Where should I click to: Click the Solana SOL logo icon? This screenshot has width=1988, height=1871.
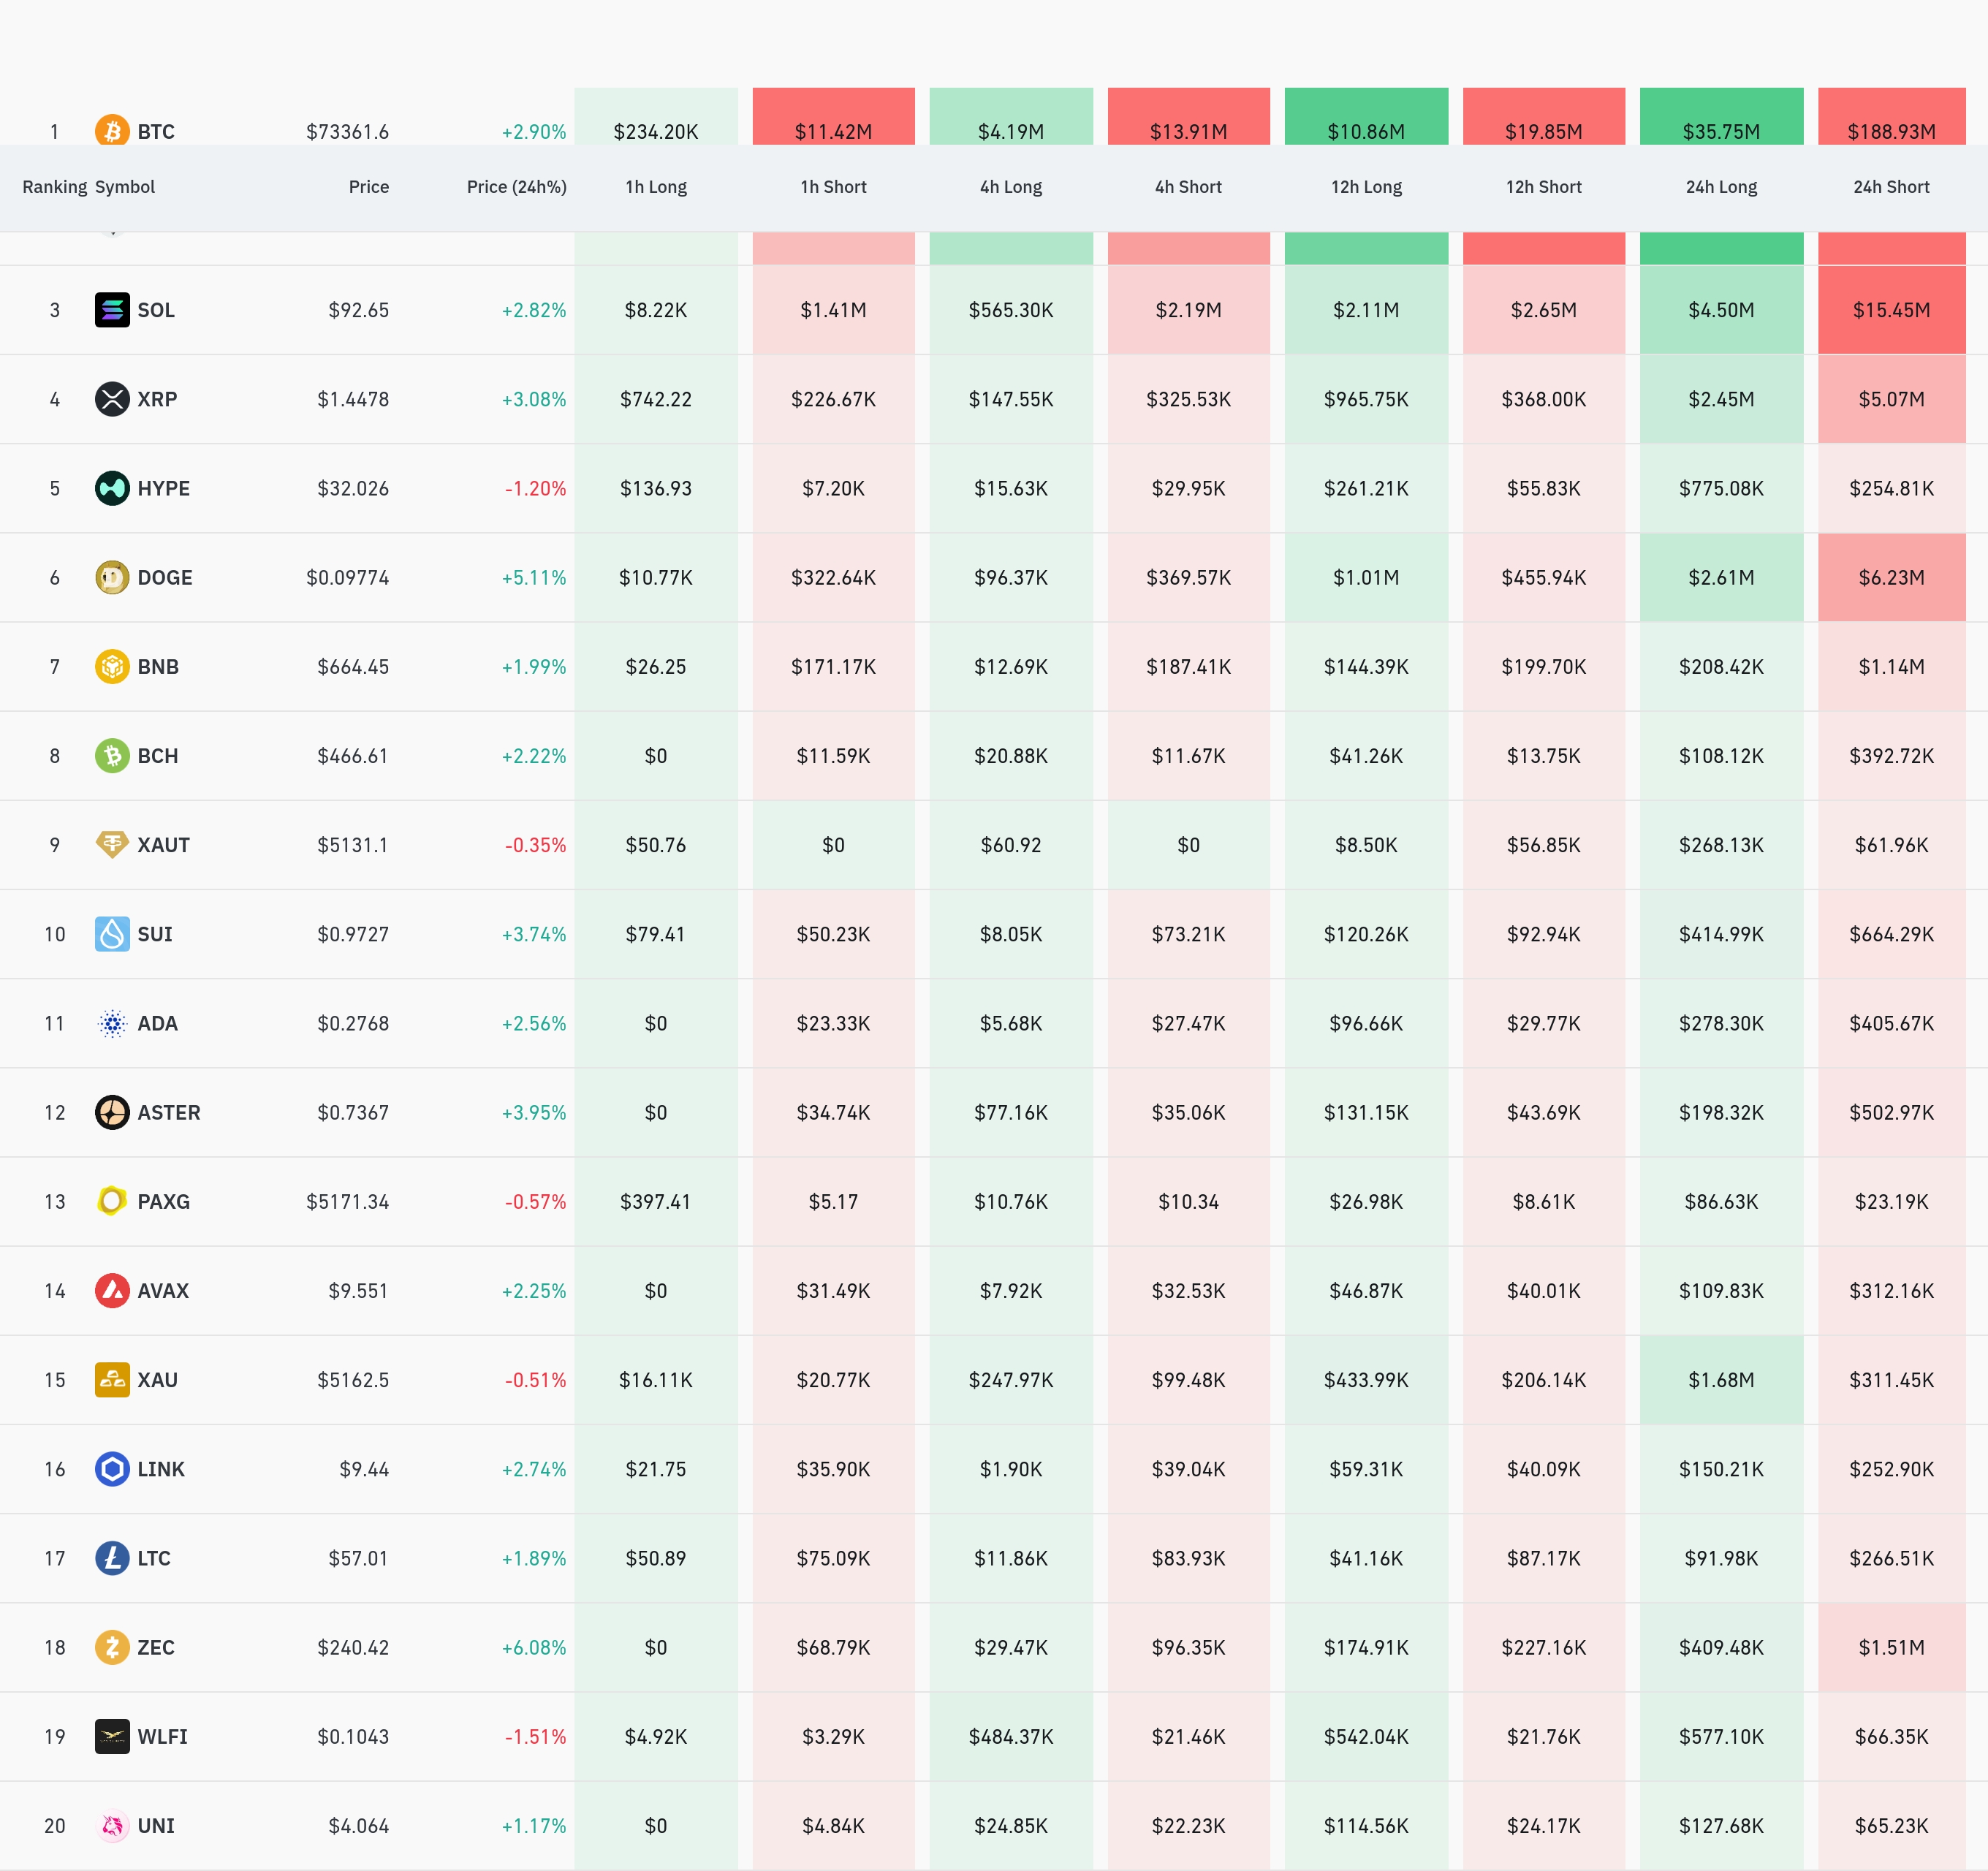(112, 310)
